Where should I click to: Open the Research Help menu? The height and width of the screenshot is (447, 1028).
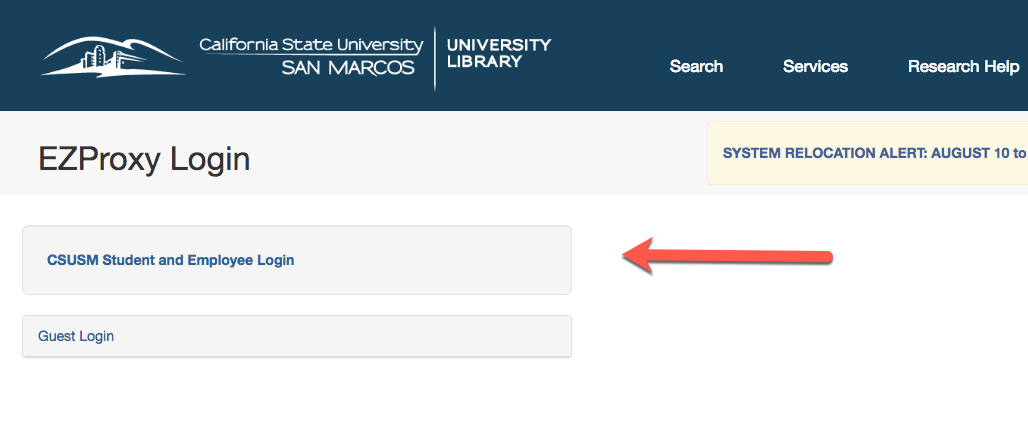963,66
